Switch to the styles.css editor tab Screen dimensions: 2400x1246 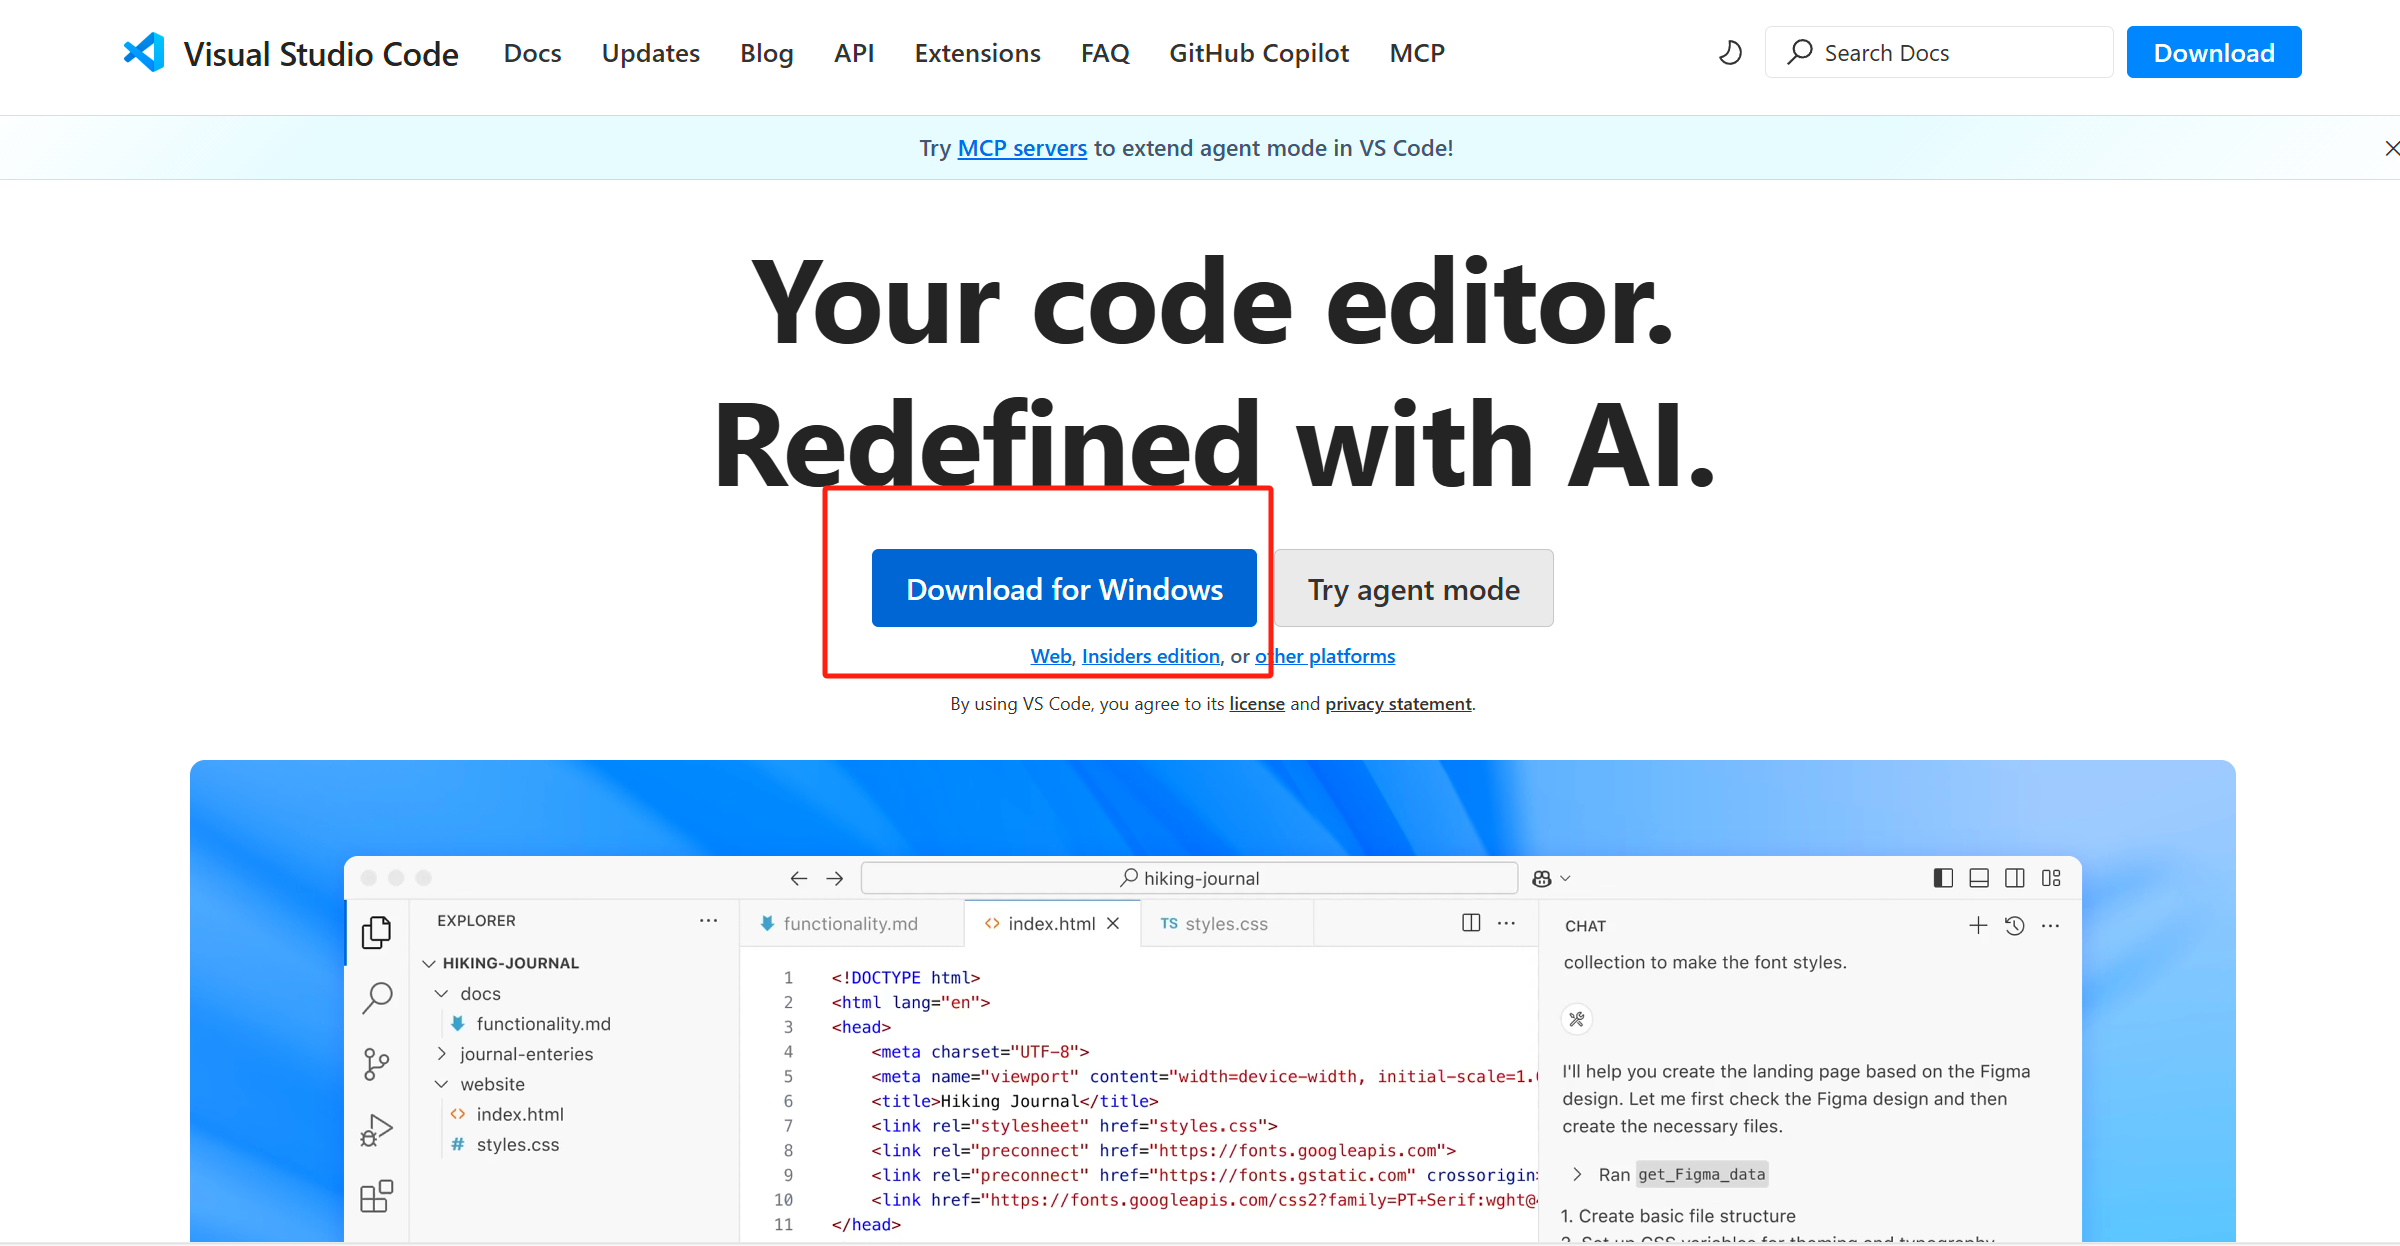pyautogui.click(x=1226, y=923)
